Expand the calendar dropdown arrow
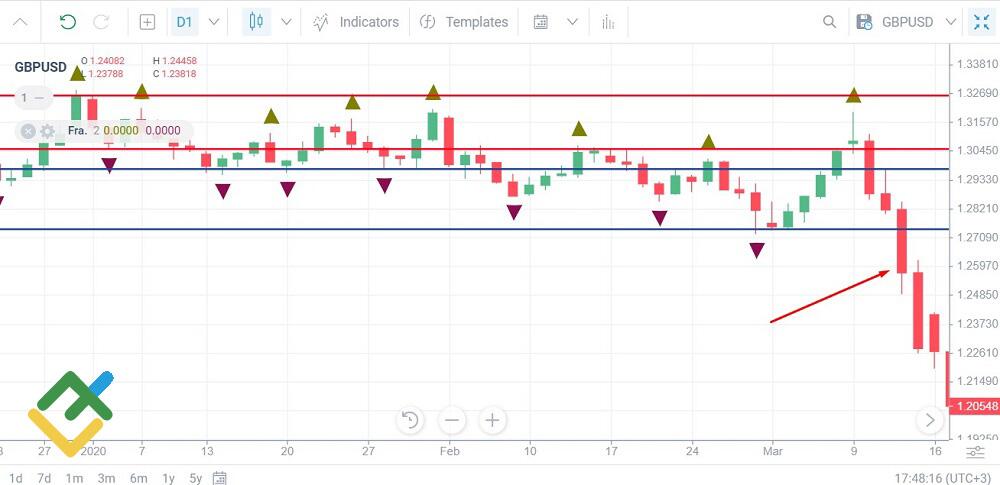 [x=572, y=22]
